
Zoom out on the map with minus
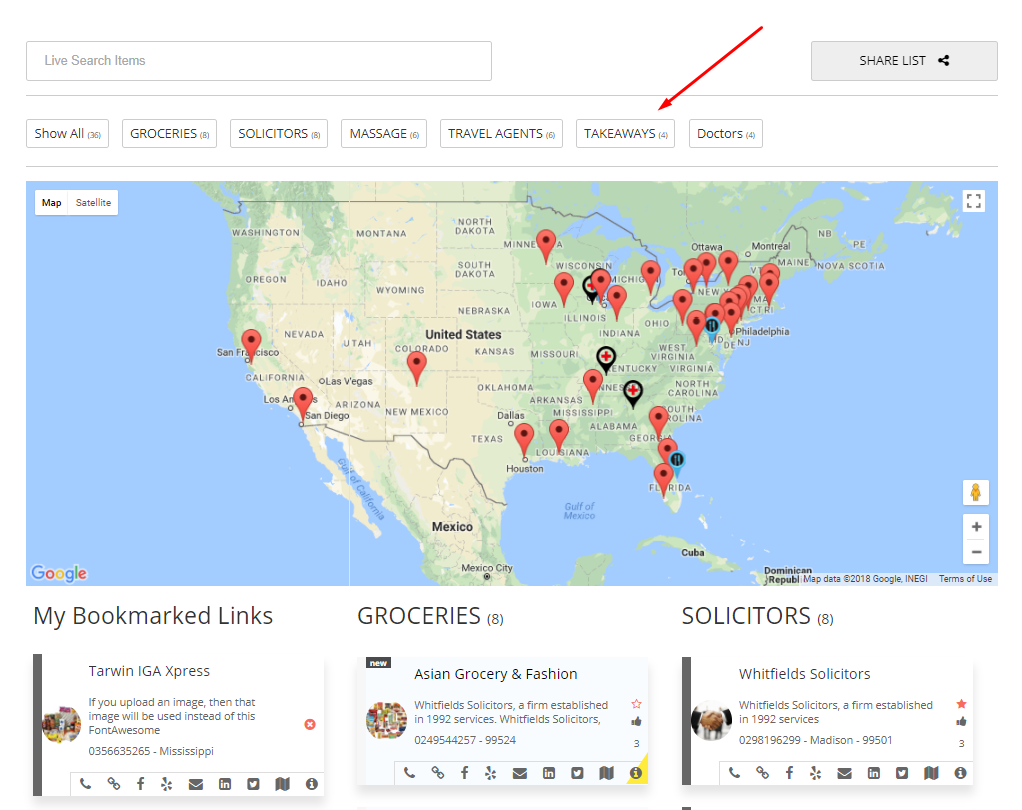(976, 552)
